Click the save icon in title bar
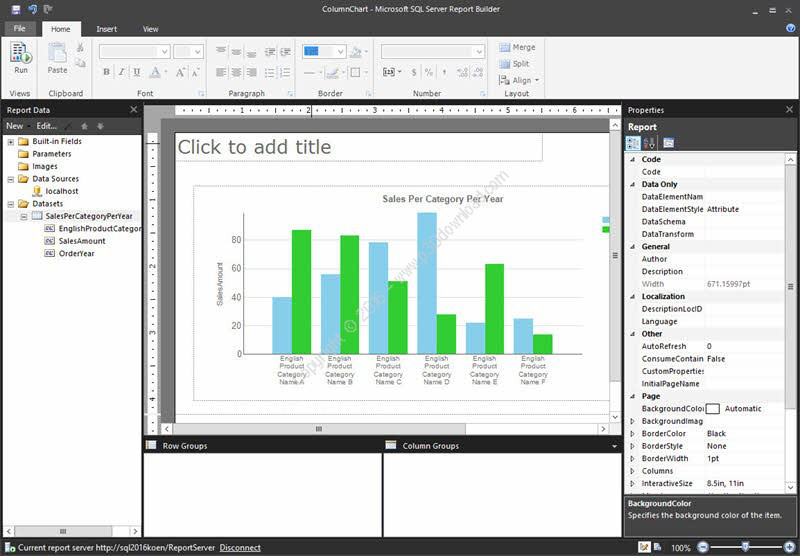The width and height of the screenshot is (800, 556). 16,9
